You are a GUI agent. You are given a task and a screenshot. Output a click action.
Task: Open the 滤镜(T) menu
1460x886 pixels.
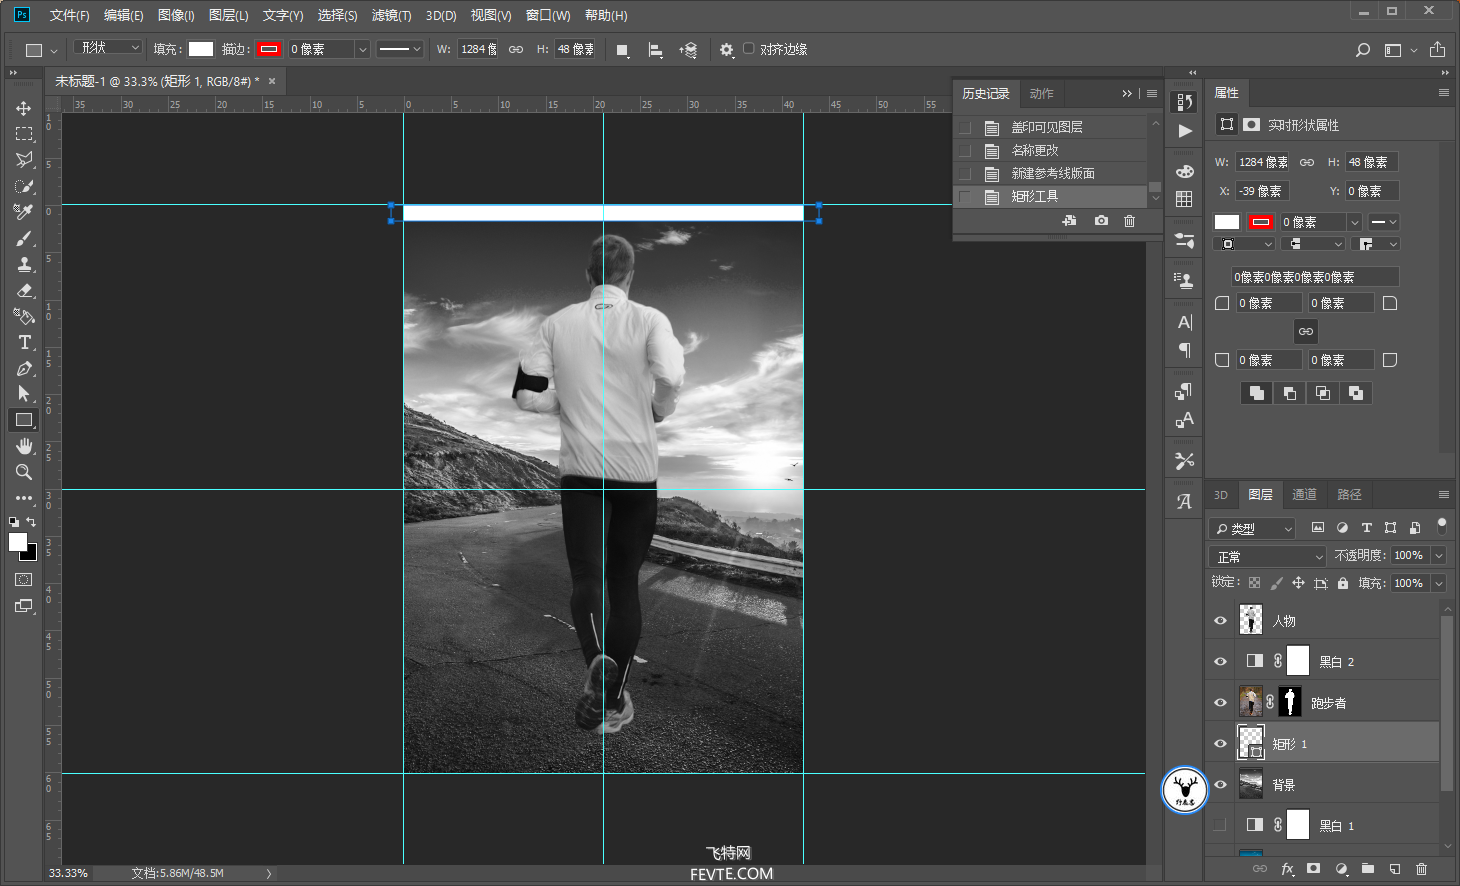[391, 15]
